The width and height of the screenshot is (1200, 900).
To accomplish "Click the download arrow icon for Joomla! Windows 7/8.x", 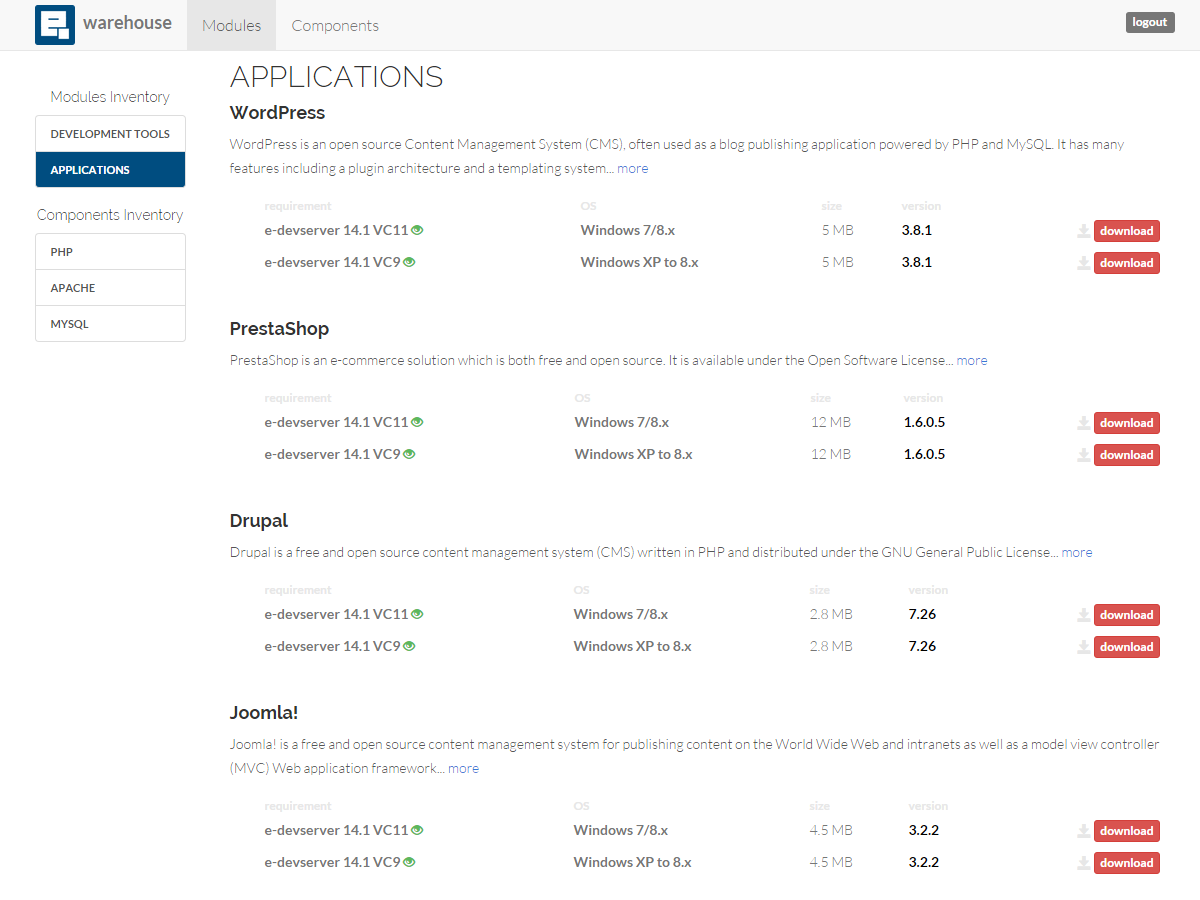I will click(1083, 830).
